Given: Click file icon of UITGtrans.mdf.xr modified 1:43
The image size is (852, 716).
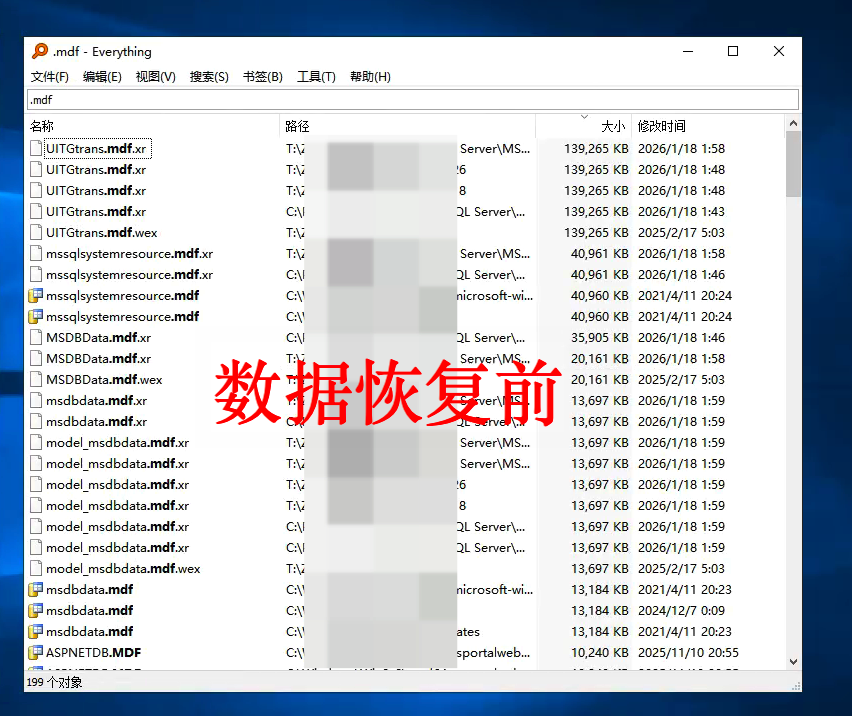Looking at the screenshot, I should (x=36, y=211).
